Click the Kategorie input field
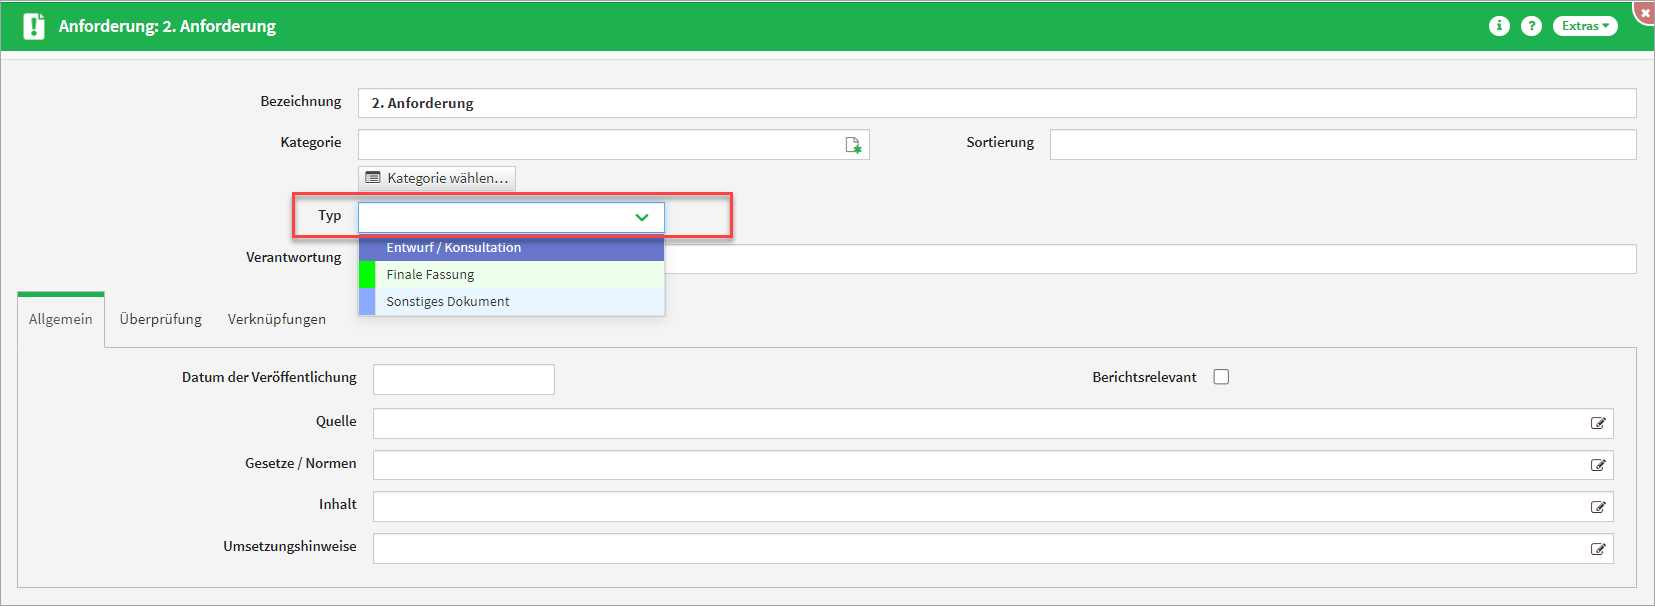Screen dimensions: 1655x606 (x=614, y=145)
